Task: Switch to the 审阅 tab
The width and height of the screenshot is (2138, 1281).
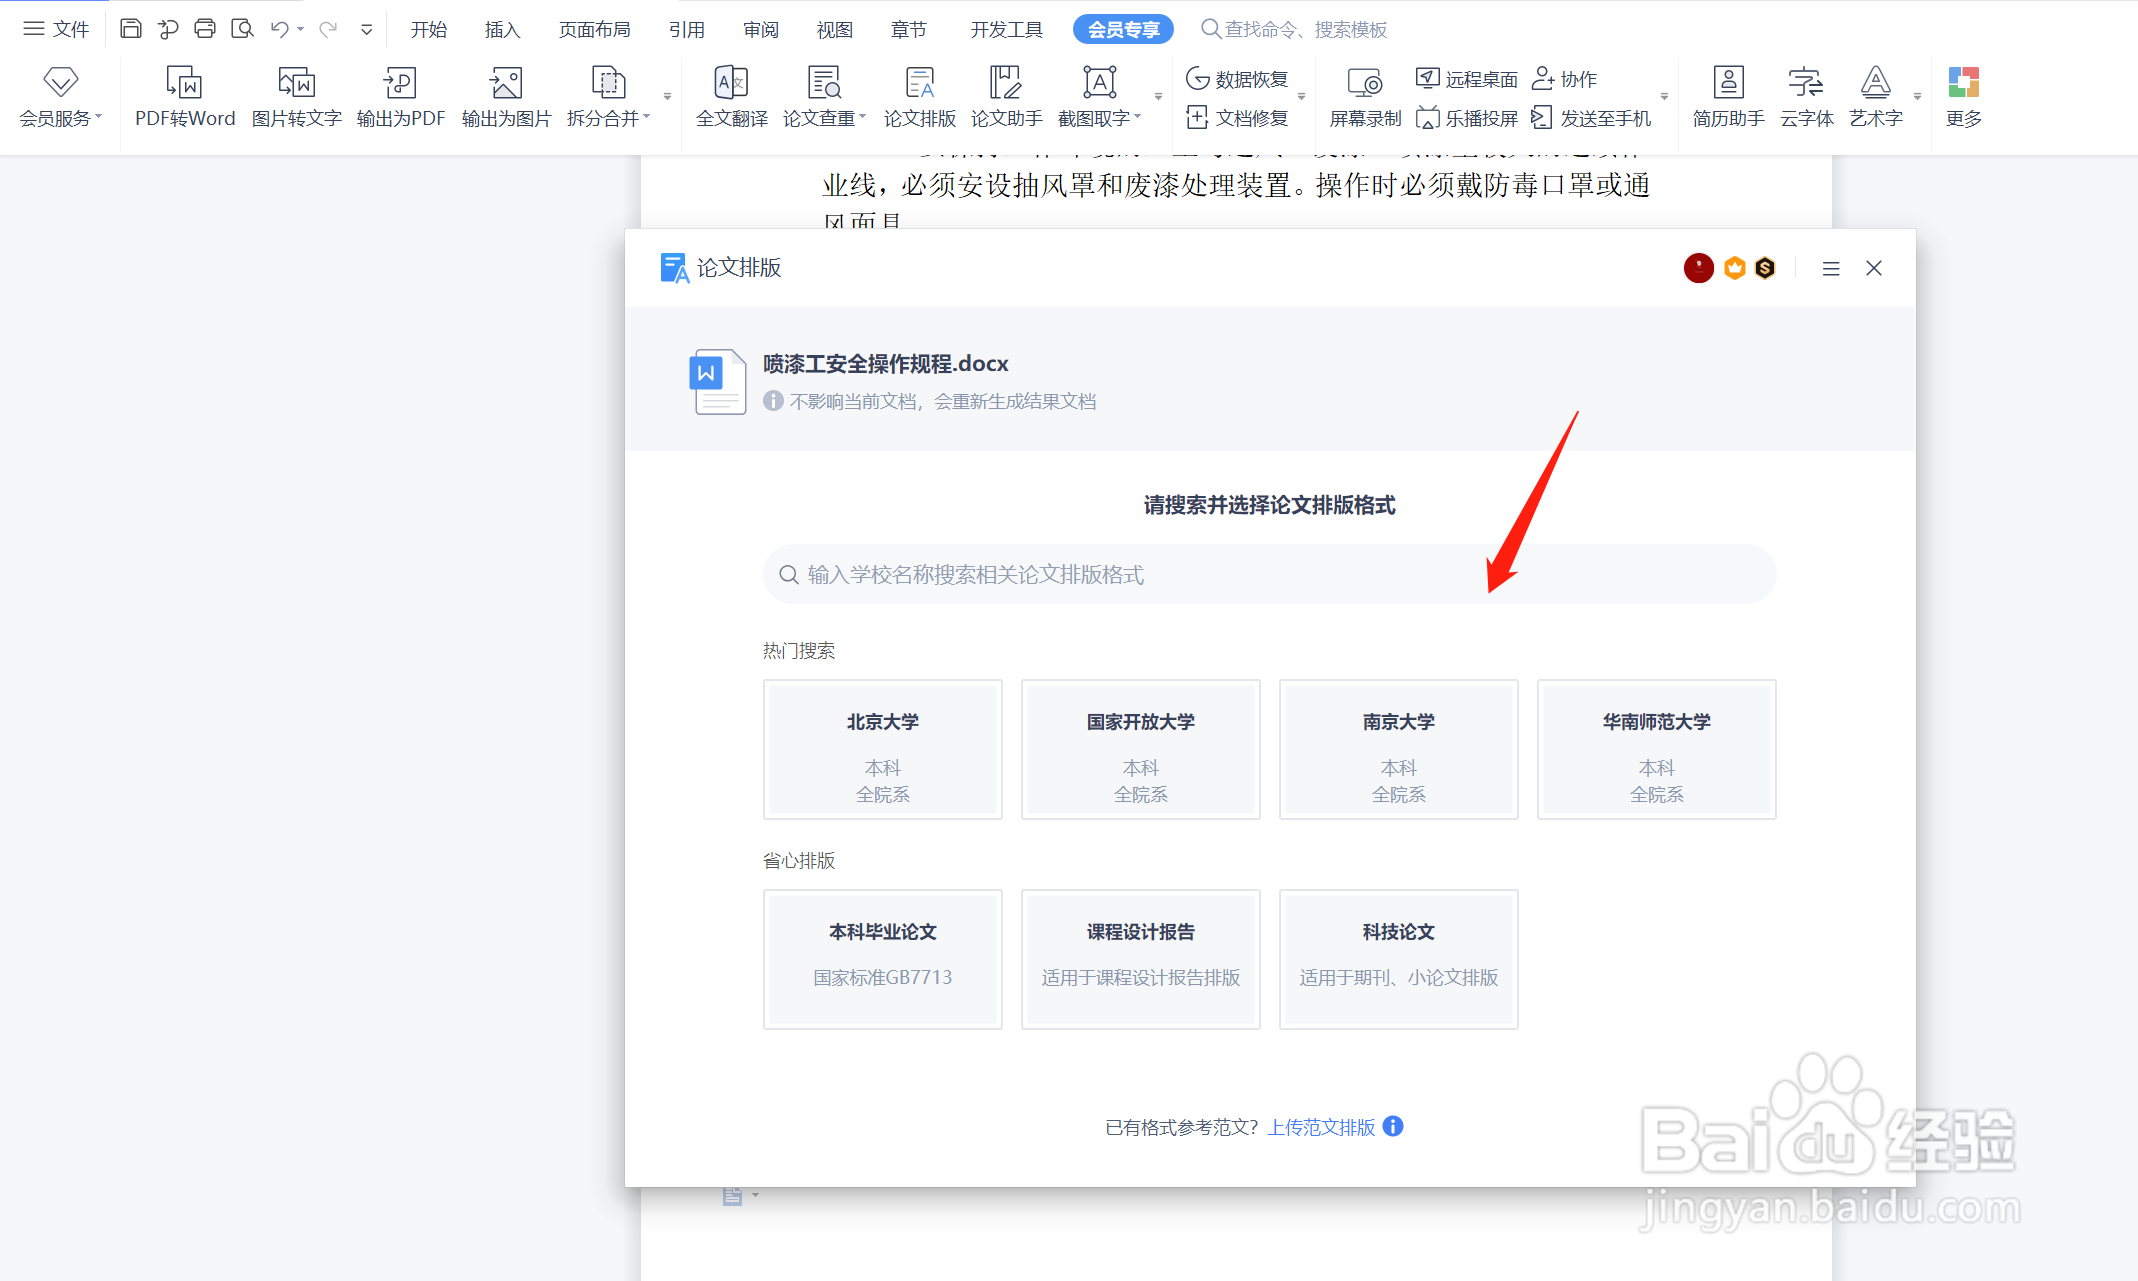Action: pyautogui.click(x=761, y=29)
